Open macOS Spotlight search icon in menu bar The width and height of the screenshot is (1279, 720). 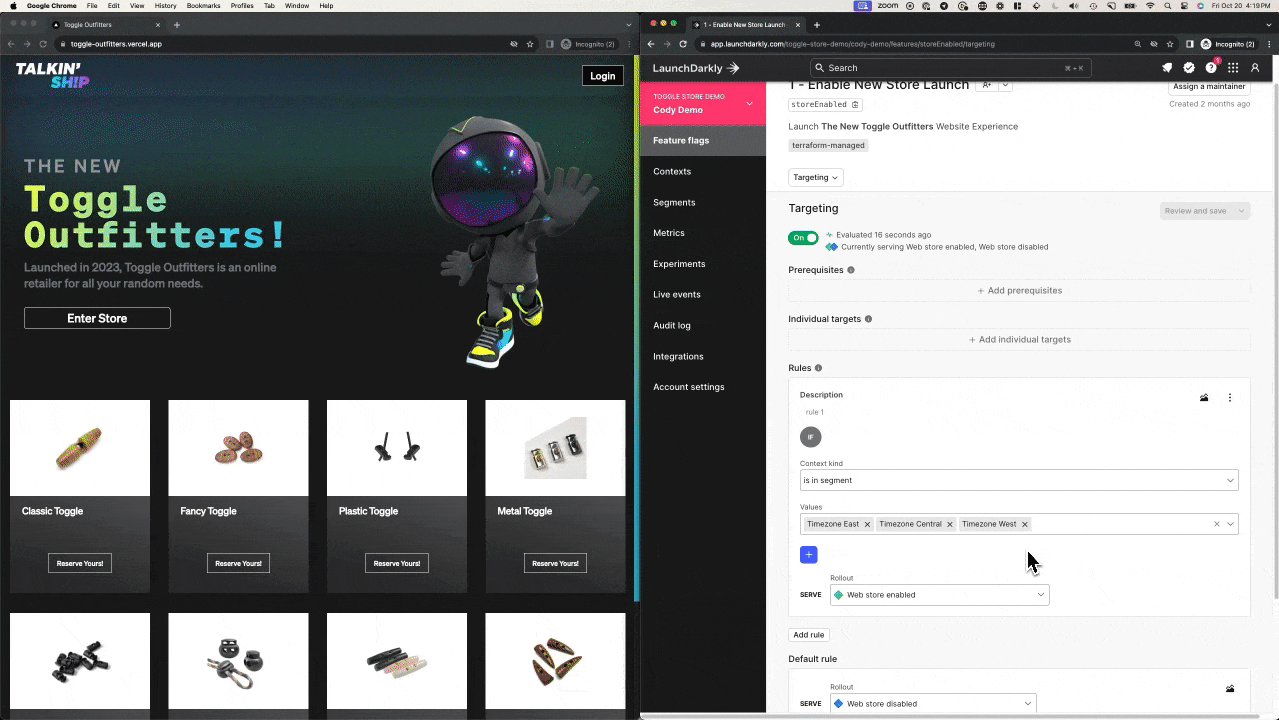(x=1167, y=6)
